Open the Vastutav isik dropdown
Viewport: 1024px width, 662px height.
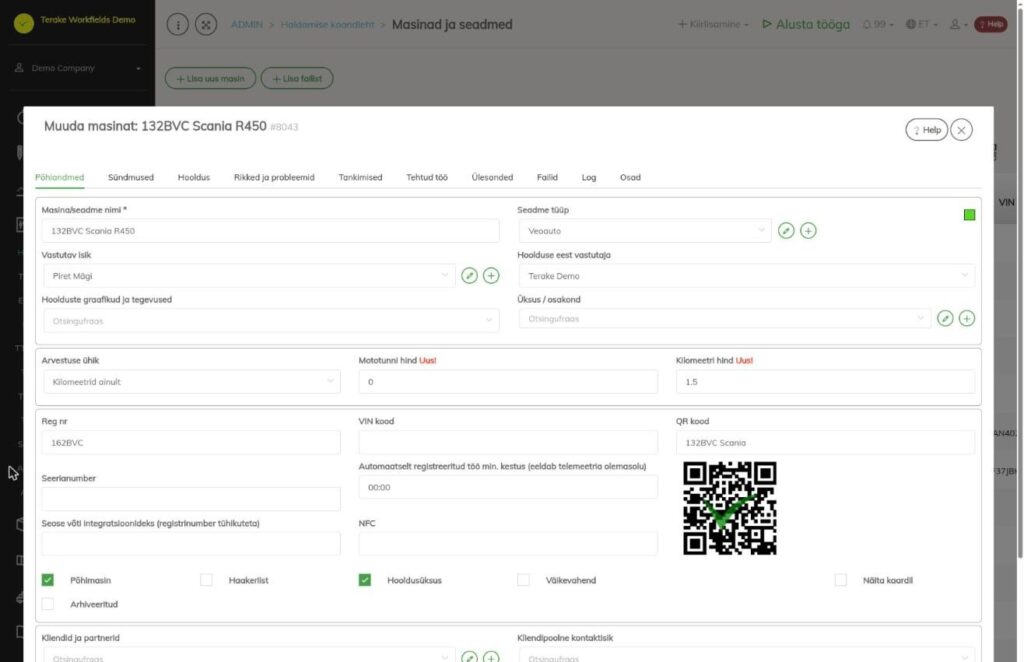click(249, 276)
